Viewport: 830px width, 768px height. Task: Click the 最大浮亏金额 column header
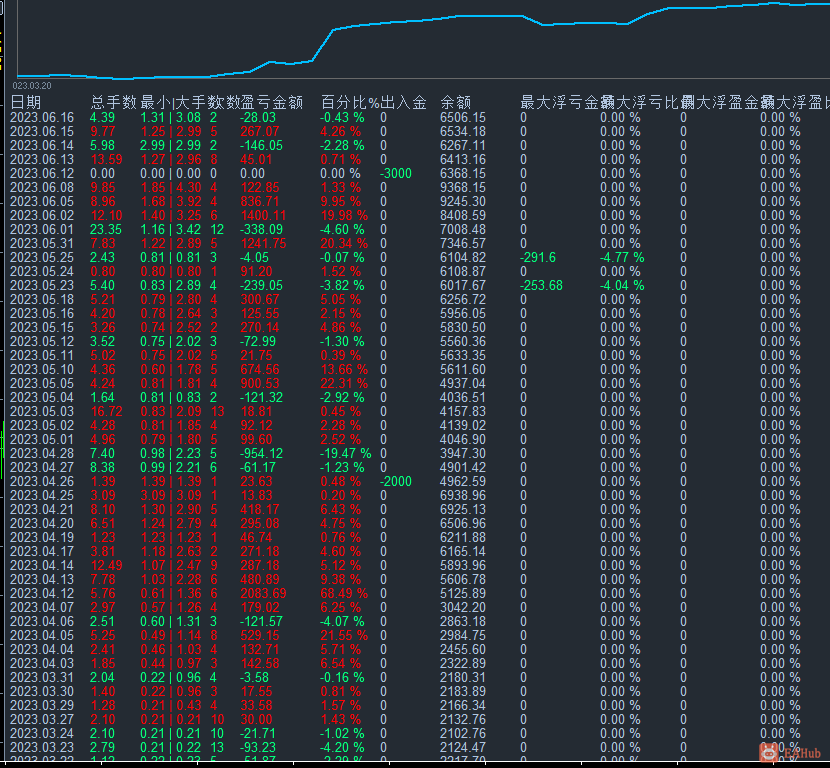[563, 102]
